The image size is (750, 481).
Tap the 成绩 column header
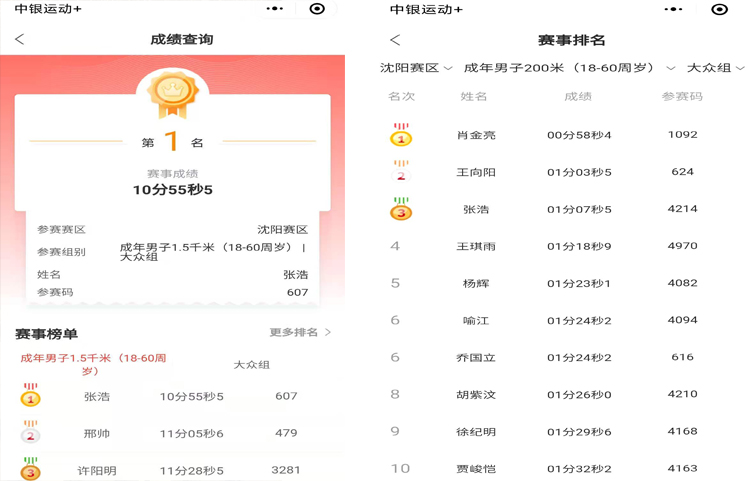[x=578, y=97]
